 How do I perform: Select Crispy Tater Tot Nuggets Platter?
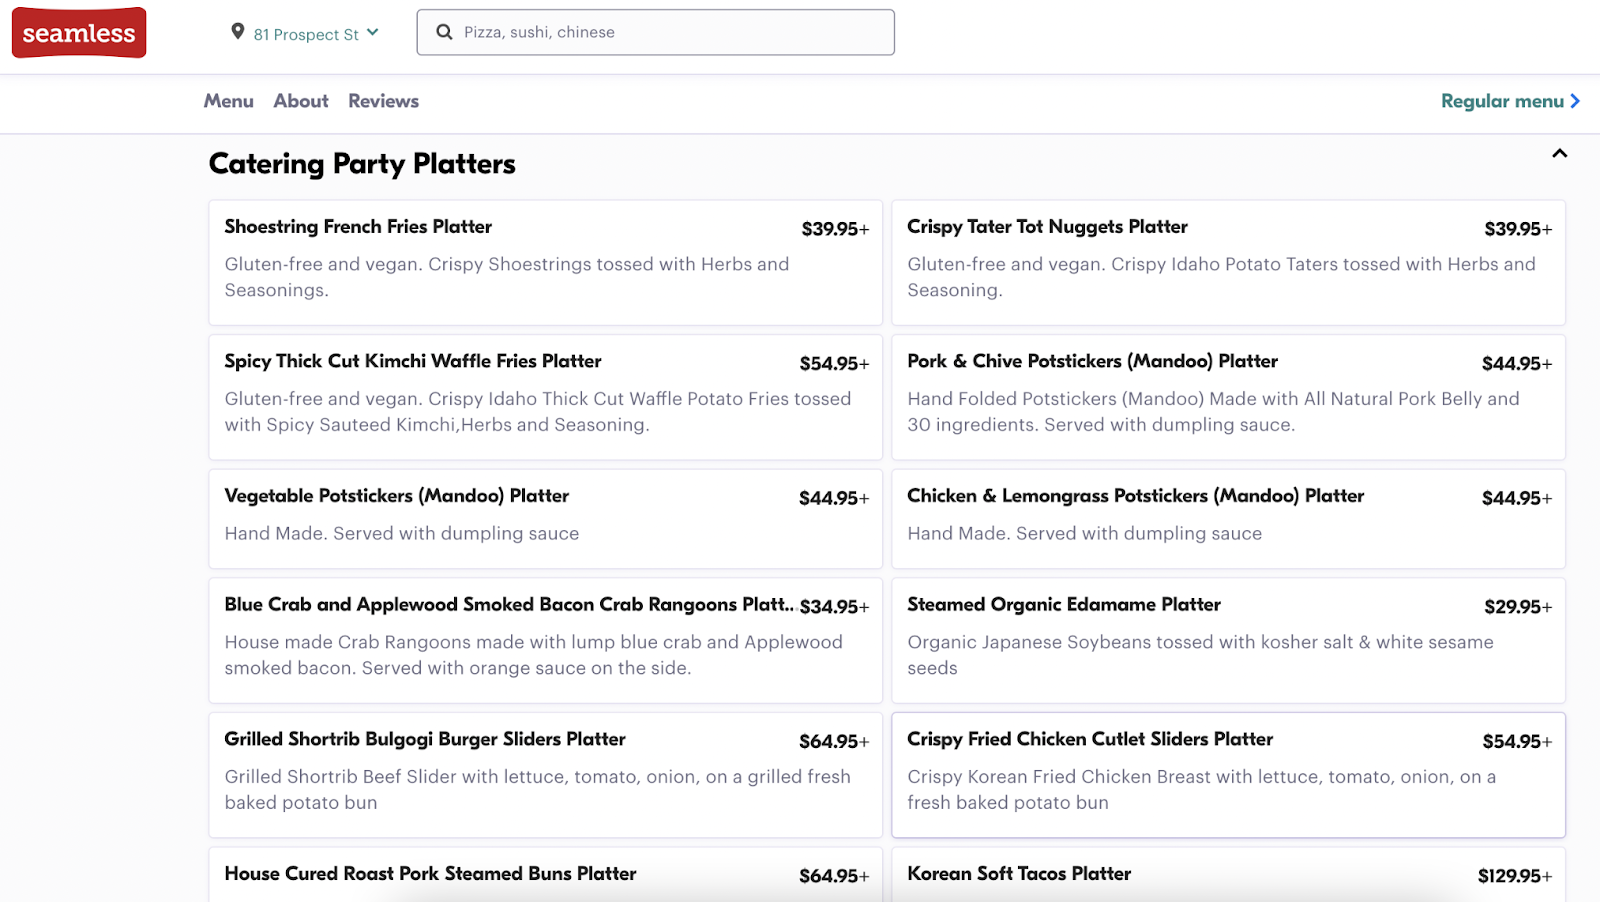[1227, 262]
